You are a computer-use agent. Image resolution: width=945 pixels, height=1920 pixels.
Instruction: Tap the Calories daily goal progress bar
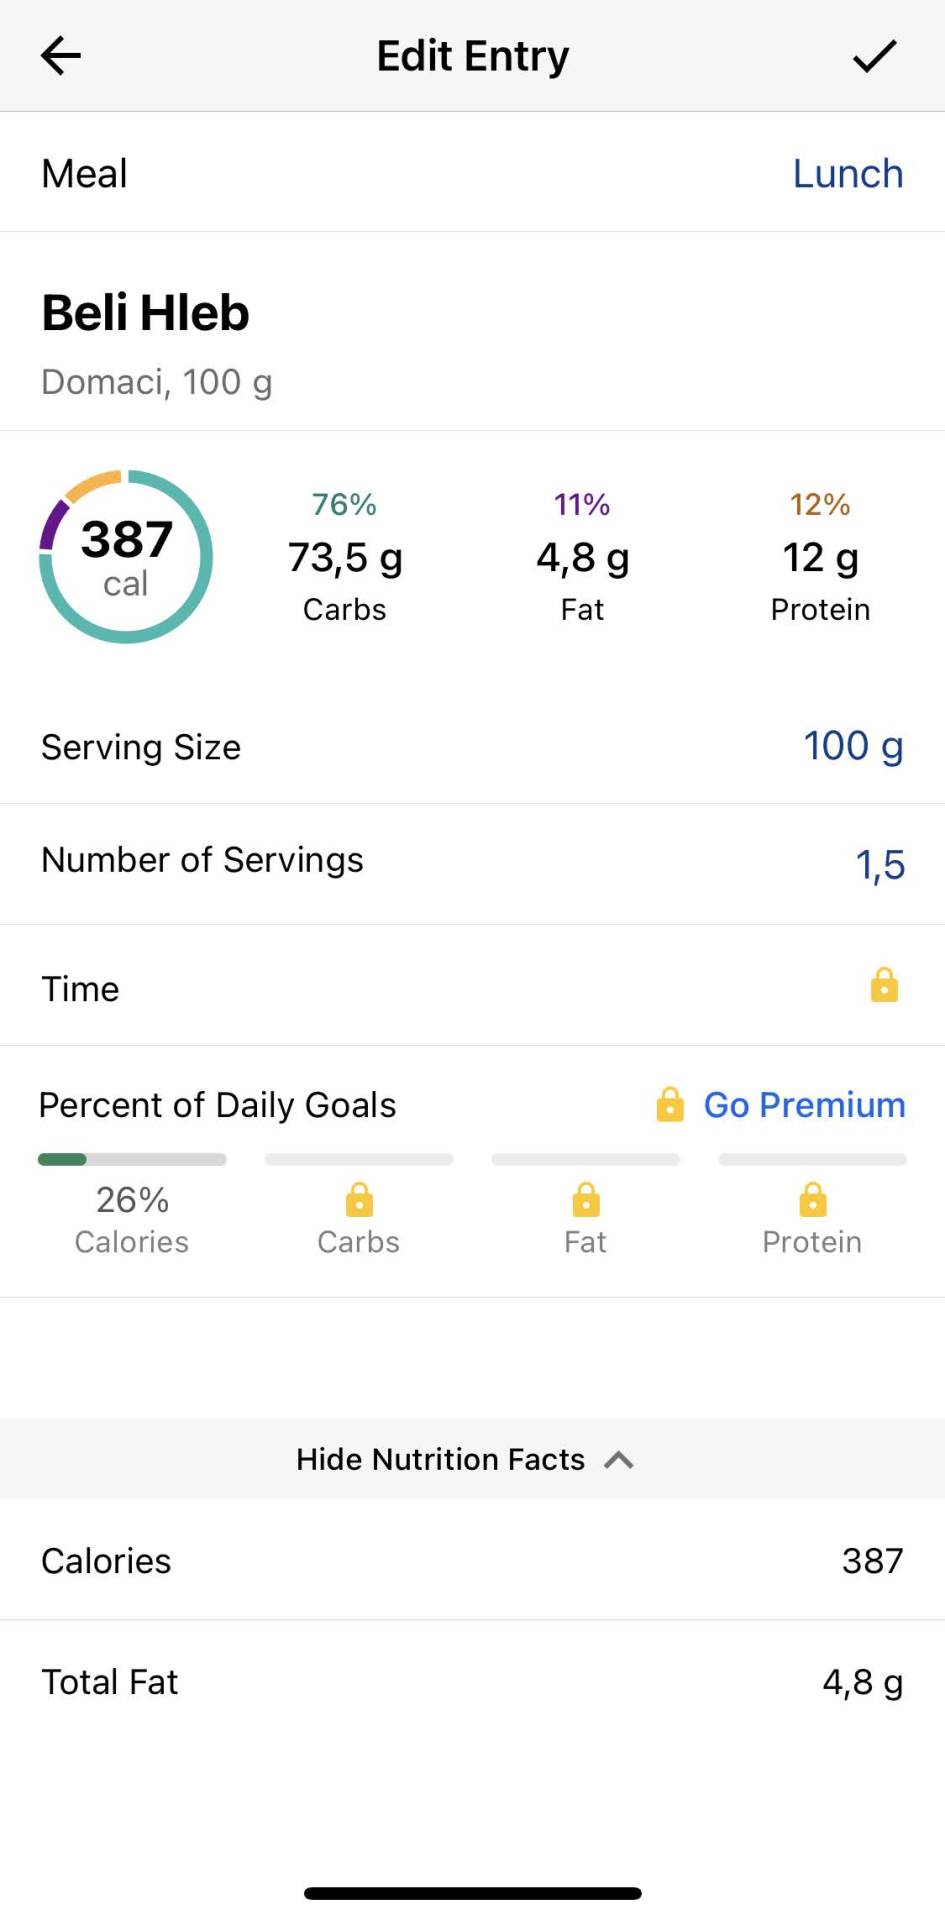click(x=132, y=1160)
